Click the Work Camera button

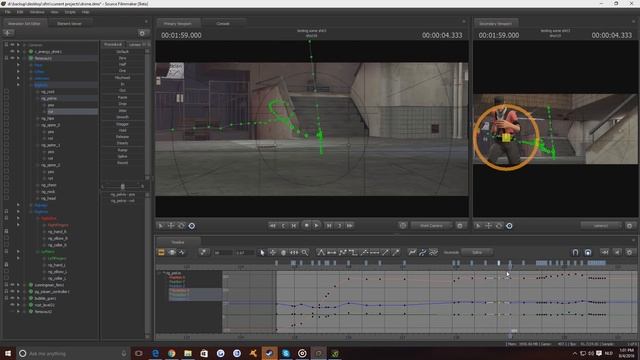point(431,226)
